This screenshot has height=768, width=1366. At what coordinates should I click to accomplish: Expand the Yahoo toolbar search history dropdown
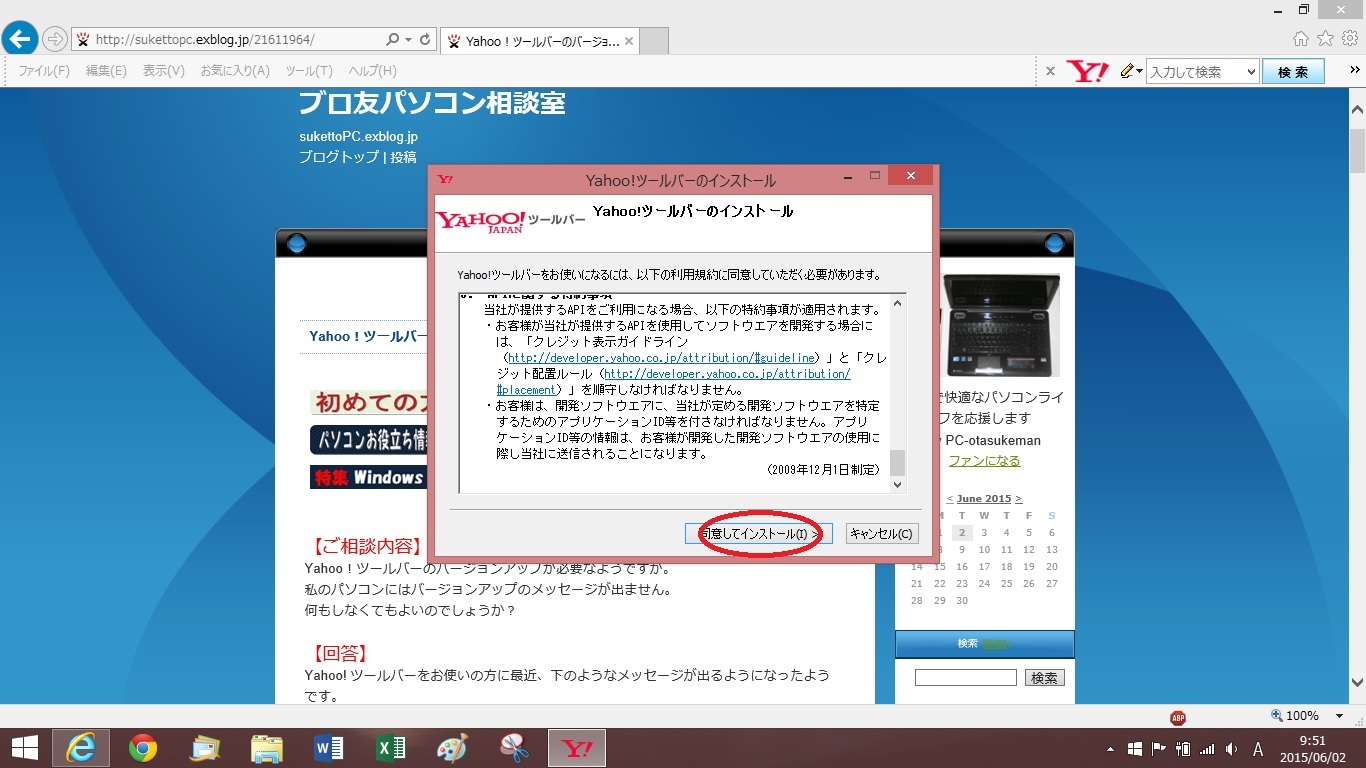coord(1251,72)
